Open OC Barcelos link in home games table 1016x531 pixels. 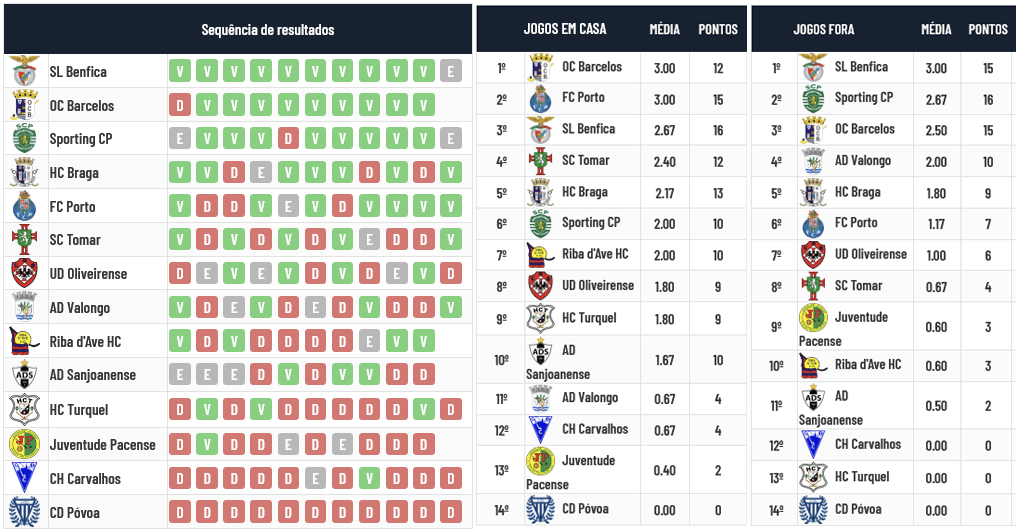[592, 67]
